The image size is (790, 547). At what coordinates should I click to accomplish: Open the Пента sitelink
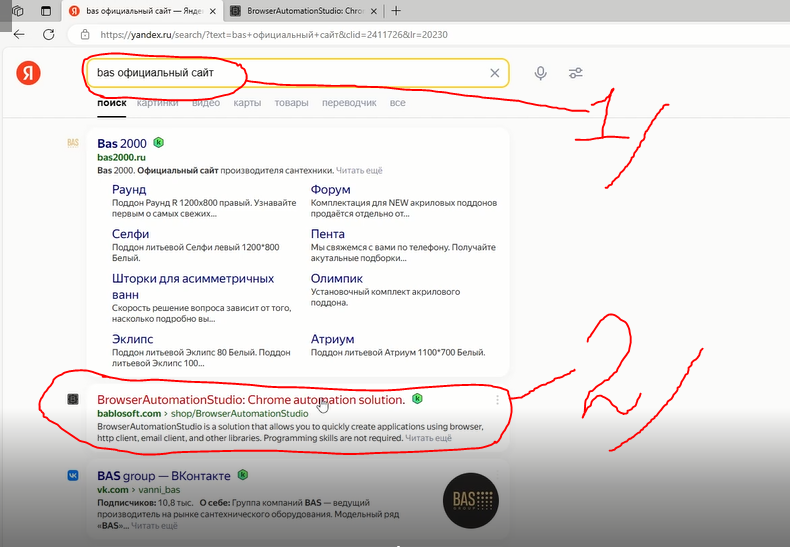(x=327, y=234)
